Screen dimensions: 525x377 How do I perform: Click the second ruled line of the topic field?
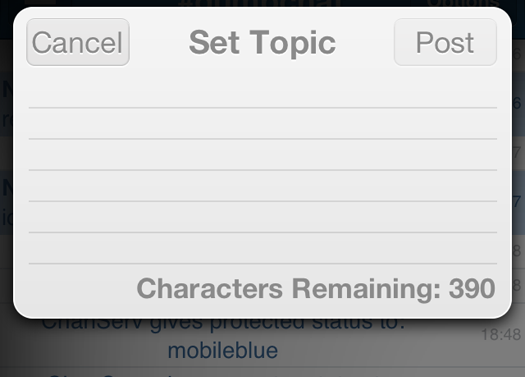click(x=263, y=123)
